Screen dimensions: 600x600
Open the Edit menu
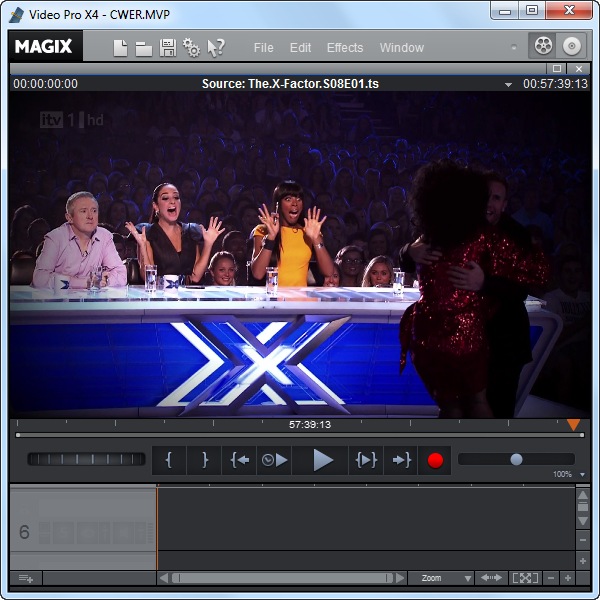300,48
